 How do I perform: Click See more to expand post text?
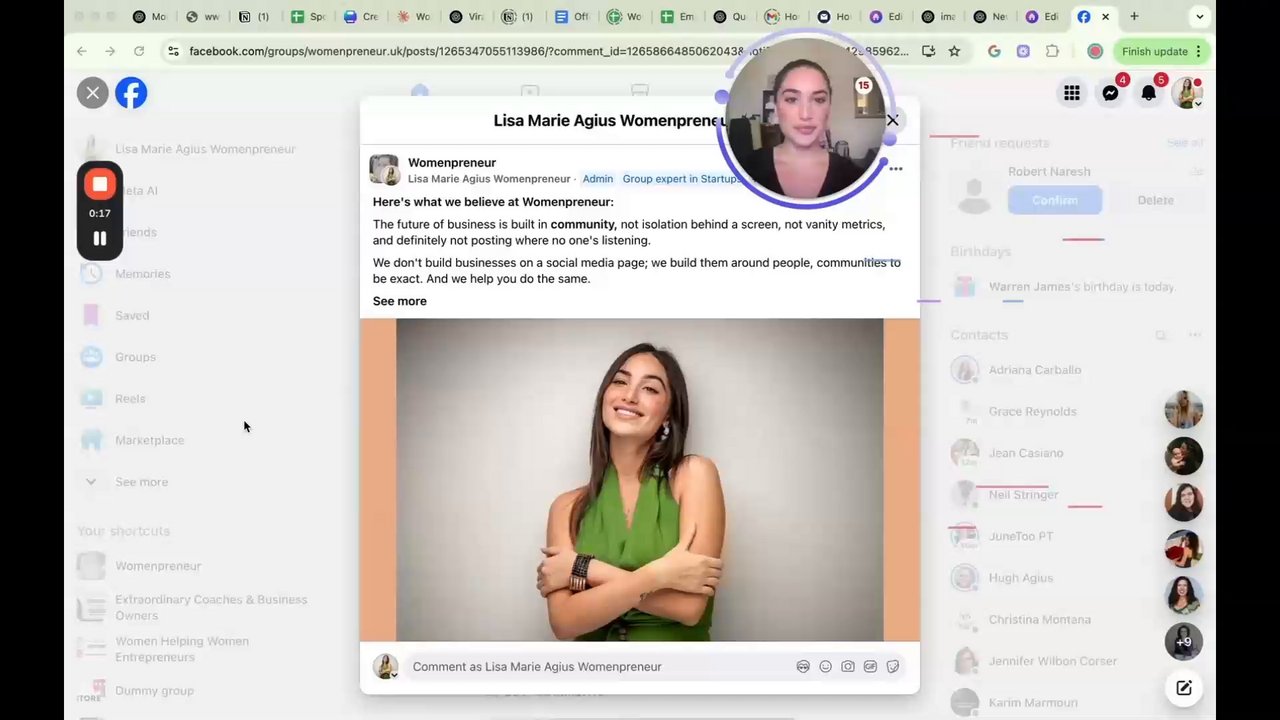tap(400, 301)
